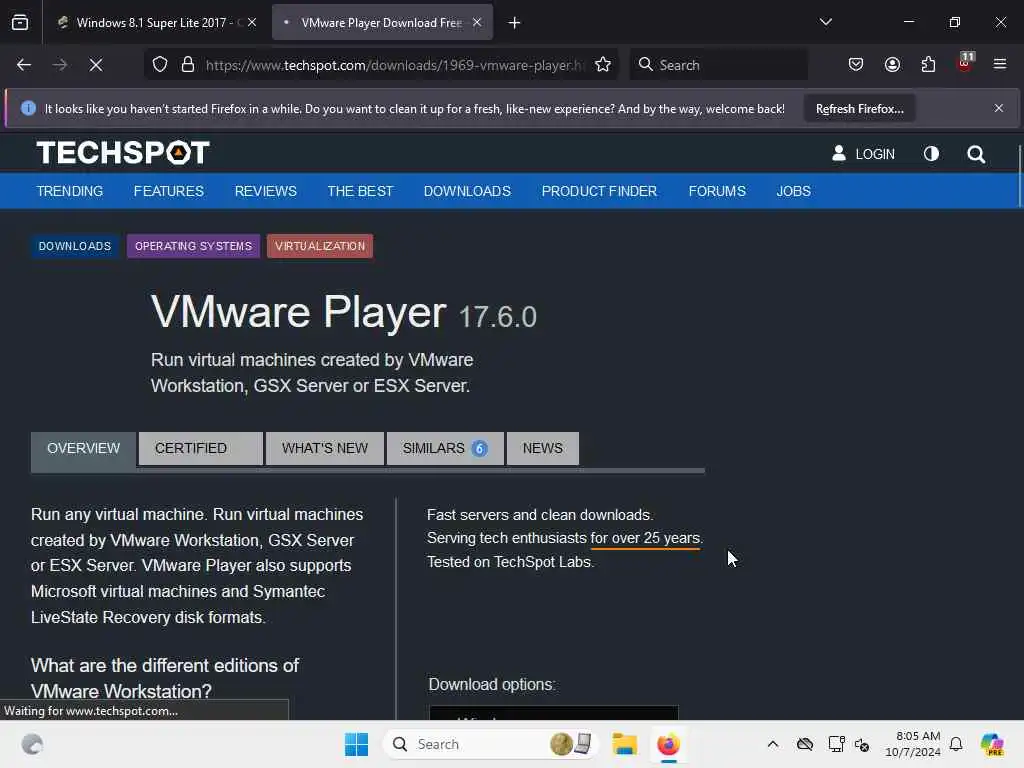The height and width of the screenshot is (768, 1024).
Task: Follow 'for over 25 years' link
Action: 645,538
